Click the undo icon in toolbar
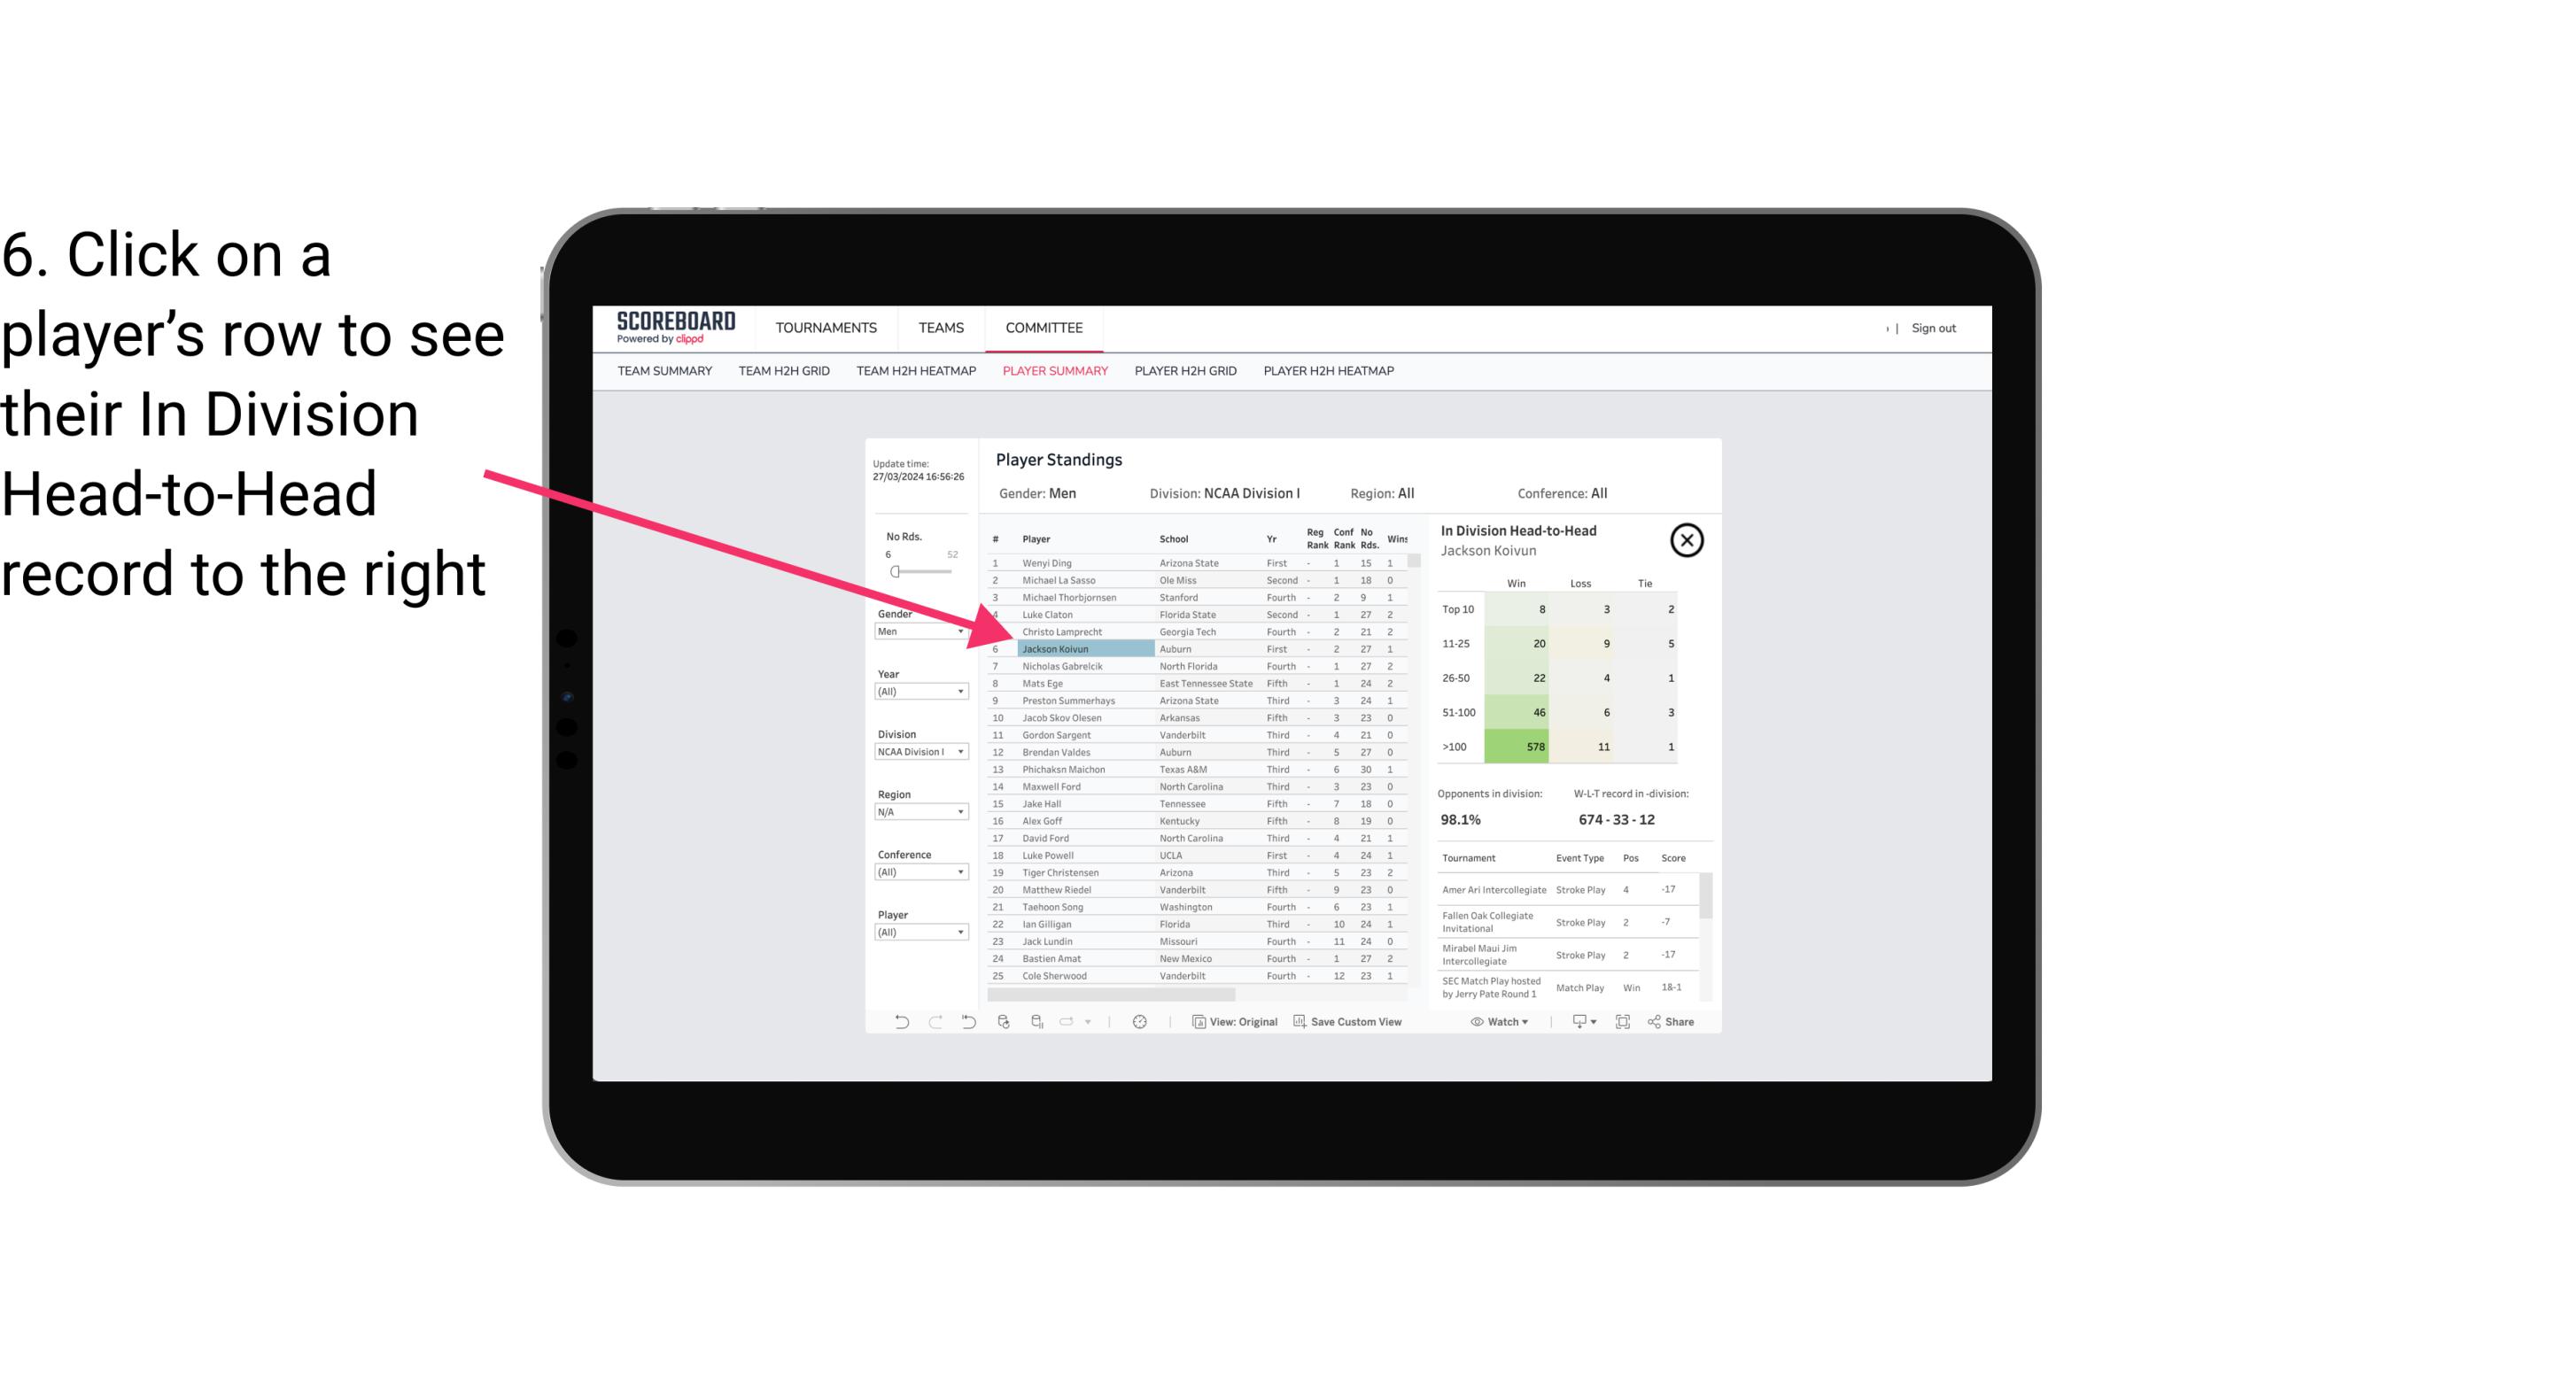 [898, 1022]
